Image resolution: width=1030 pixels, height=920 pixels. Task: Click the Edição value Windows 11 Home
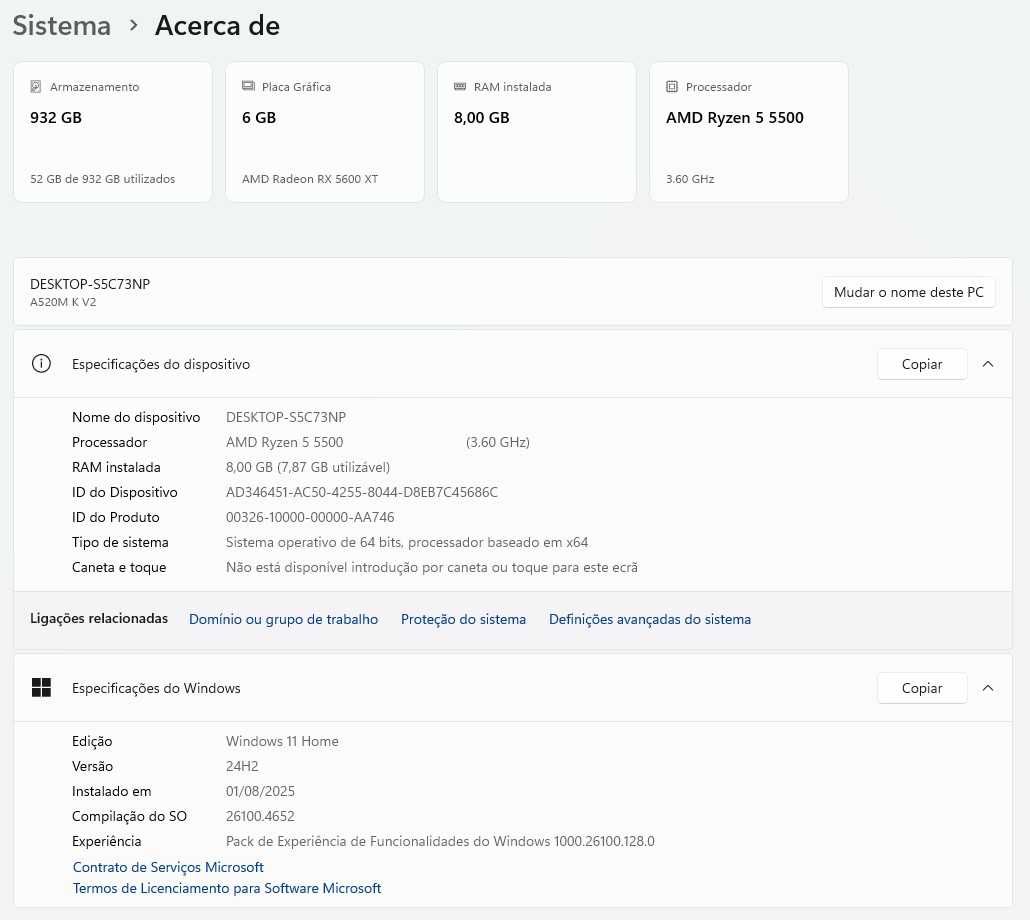click(282, 741)
